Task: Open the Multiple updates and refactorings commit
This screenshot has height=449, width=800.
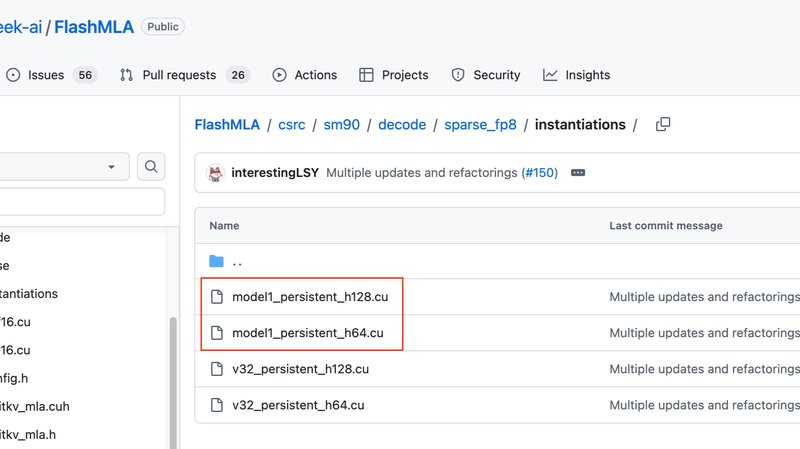Action: (422, 173)
